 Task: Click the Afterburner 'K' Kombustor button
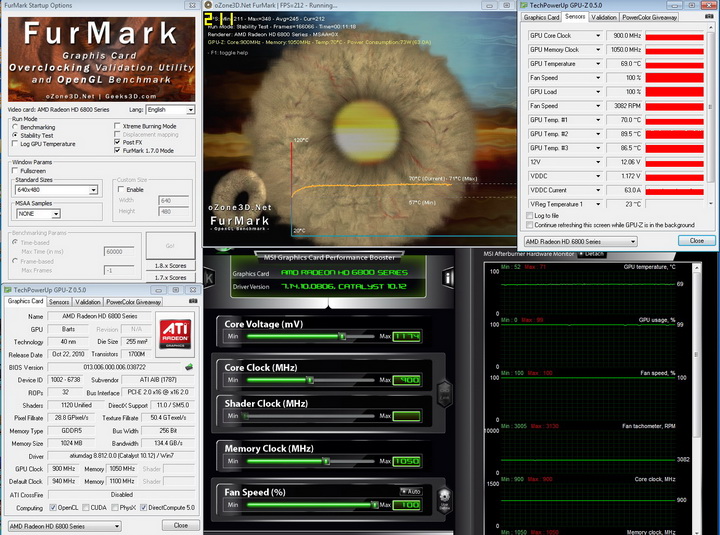click(209, 277)
